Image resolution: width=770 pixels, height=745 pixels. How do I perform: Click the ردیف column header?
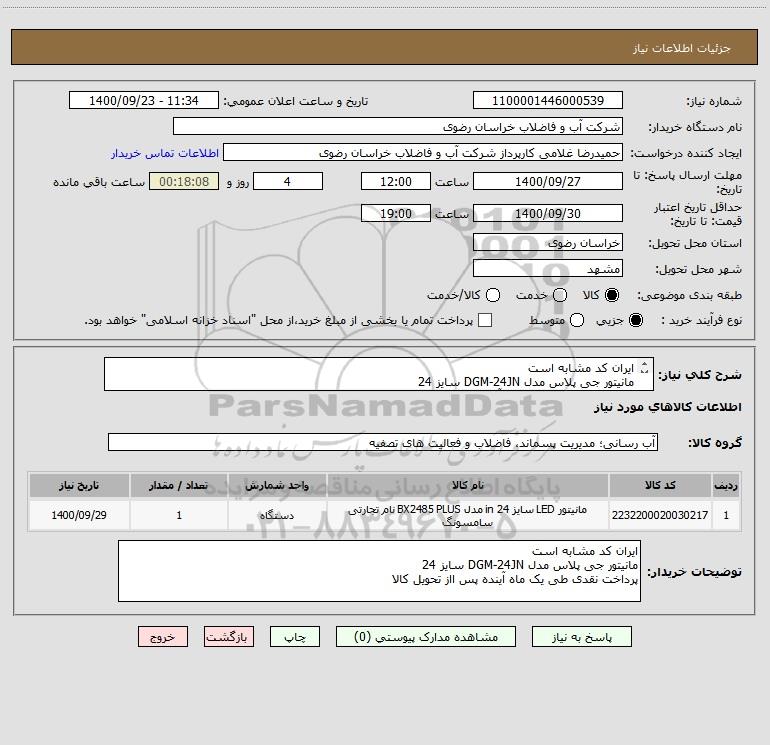pyautogui.click(x=726, y=486)
